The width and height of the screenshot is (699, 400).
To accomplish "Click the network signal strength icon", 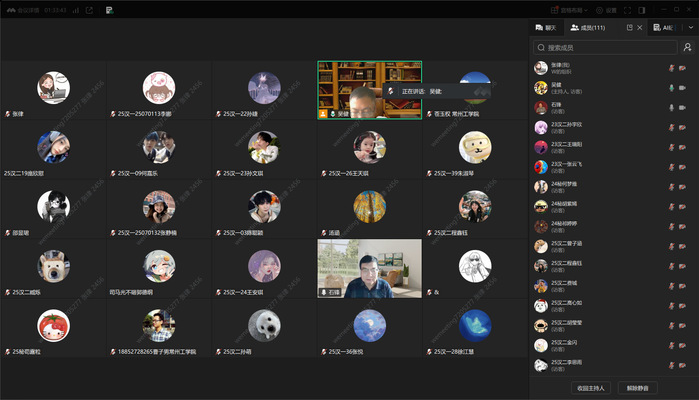I will [x=76, y=10].
